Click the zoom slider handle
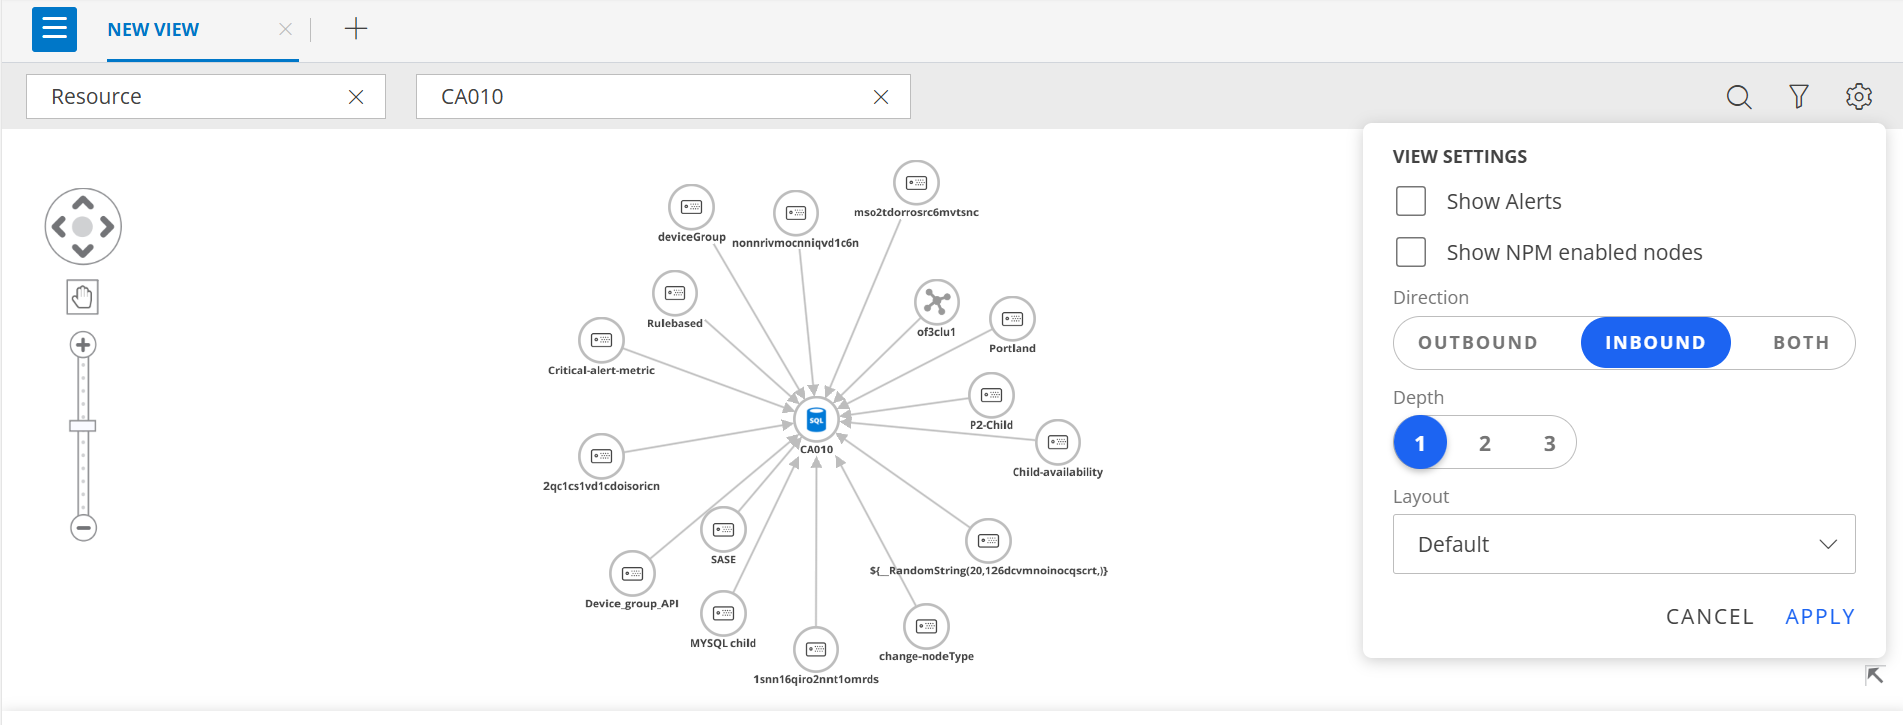 83,426
